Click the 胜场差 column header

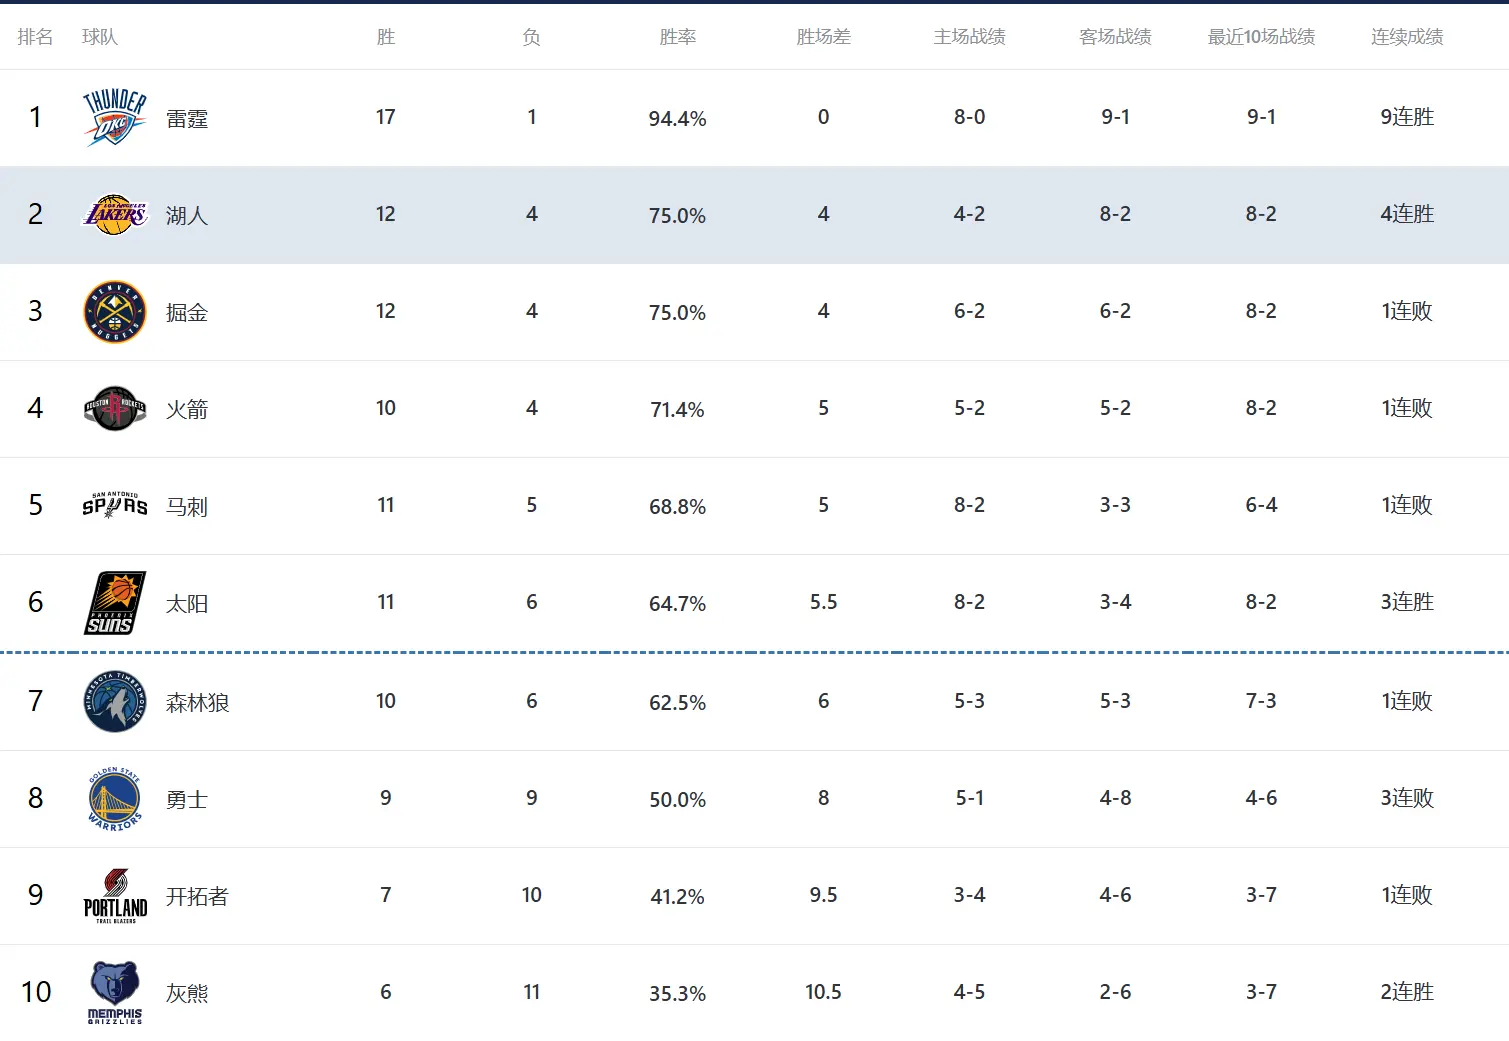pyautogui.click(x=823, y=37)
